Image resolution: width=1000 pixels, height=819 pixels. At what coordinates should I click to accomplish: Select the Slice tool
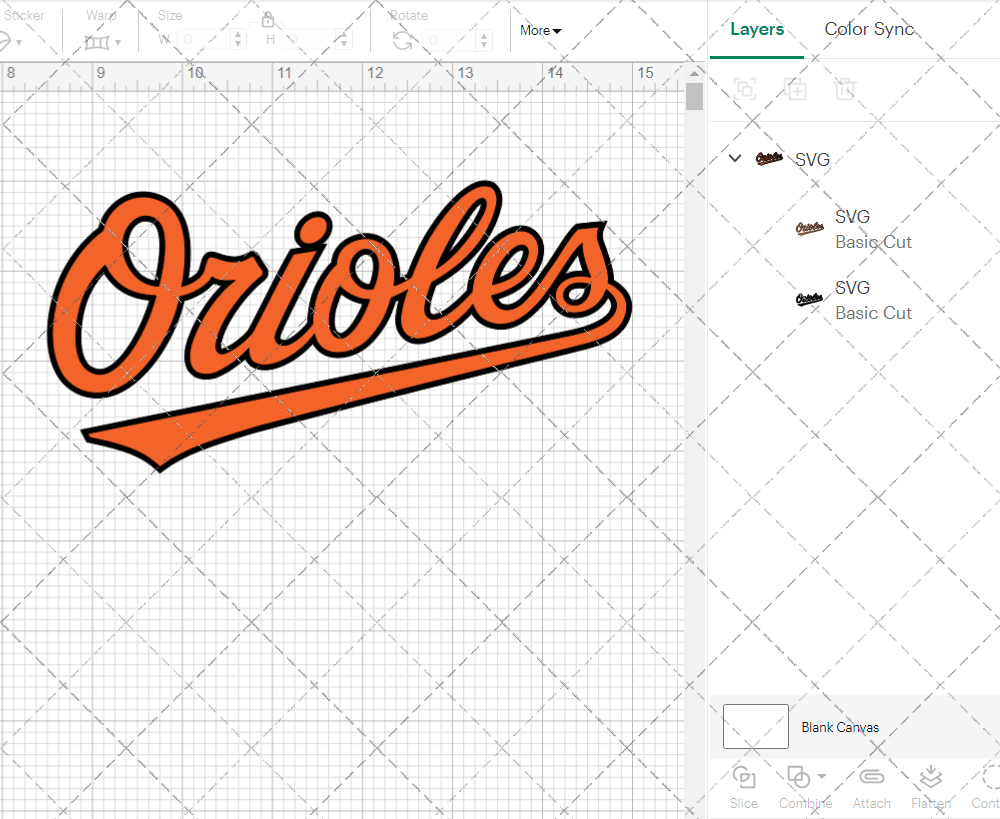(743, 778)
